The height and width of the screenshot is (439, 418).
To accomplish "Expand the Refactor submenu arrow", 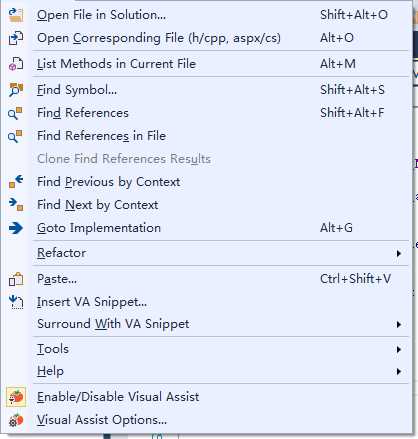I will pyautogui.click(x=398, y=253).
